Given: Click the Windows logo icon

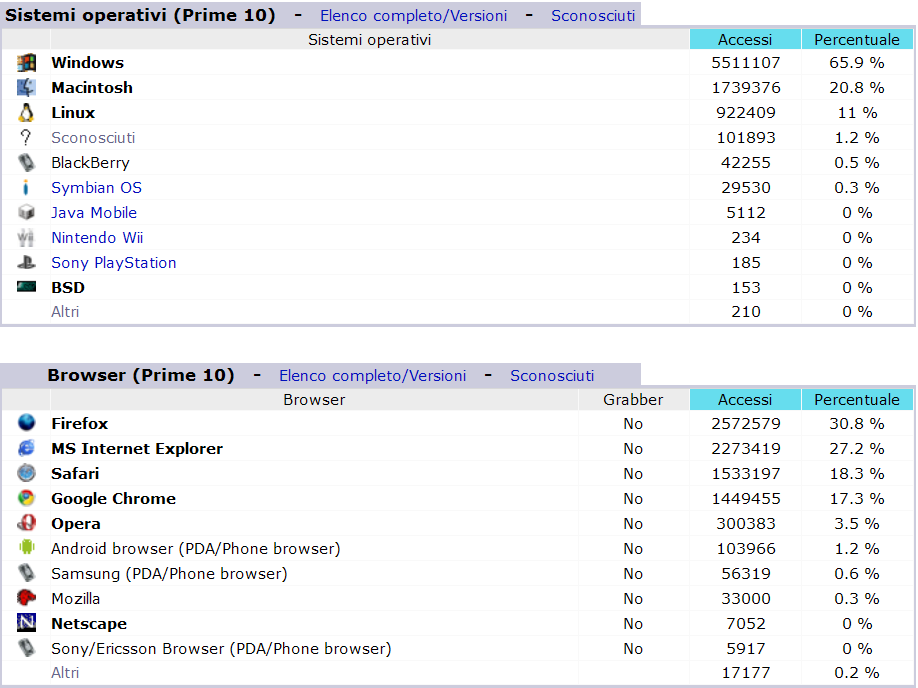Looking at the screenshot, I should (26, 63).
